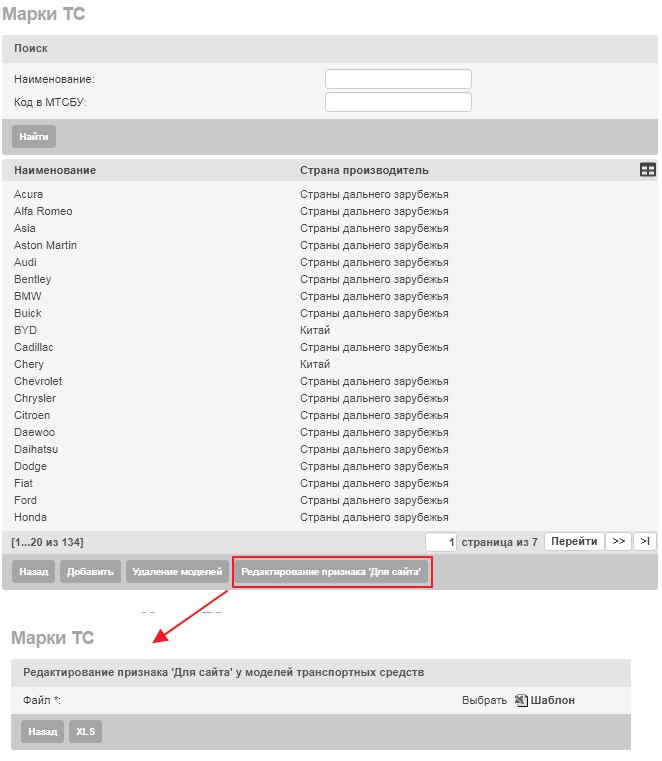
Task: Click the страница из 7 label
Action: [499, 542]
